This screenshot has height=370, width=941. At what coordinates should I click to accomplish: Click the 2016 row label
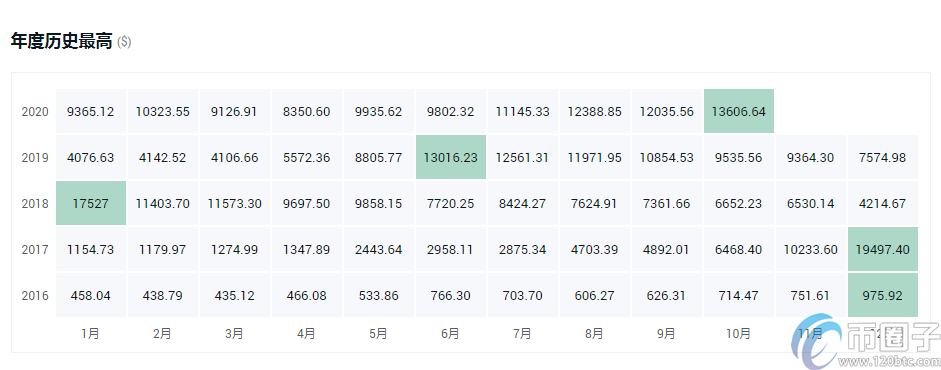tap(35, 296)
